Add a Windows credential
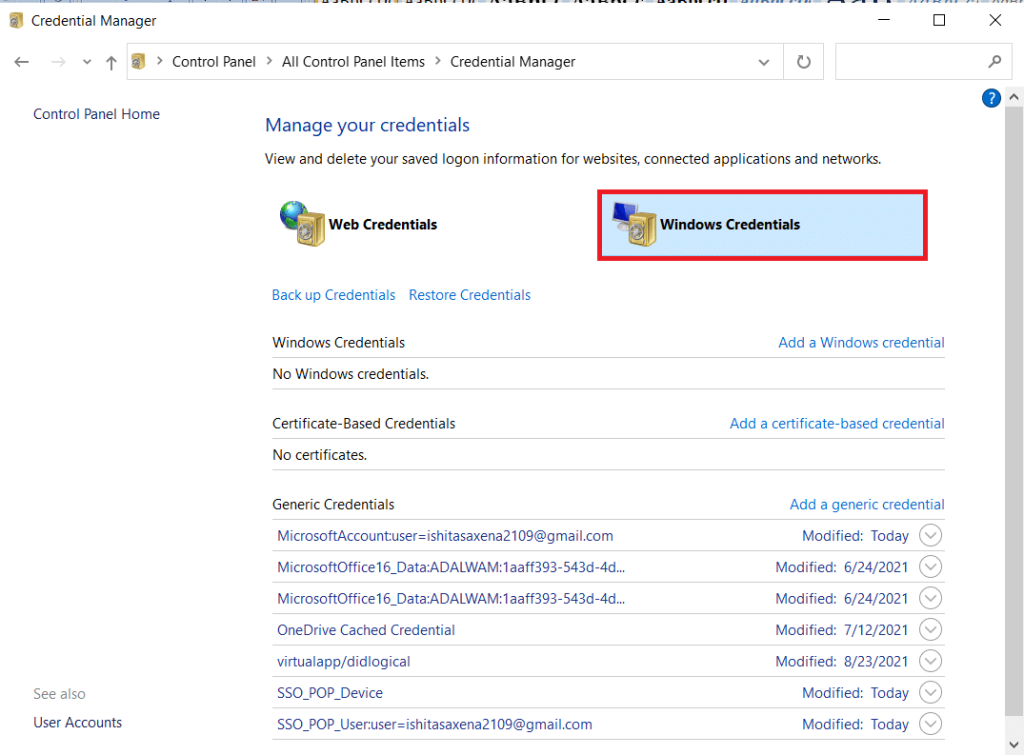Viewport: 1024px width, 755px height. click(861, 343)
